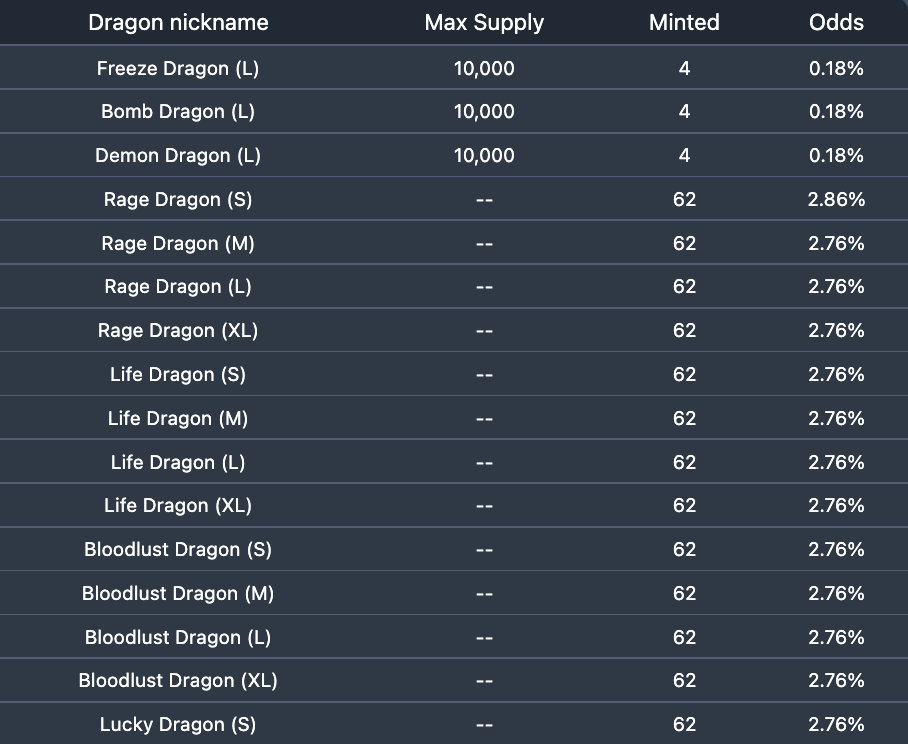
Task: Click the Life Dragon (S) name
Action: click(178, 375)
